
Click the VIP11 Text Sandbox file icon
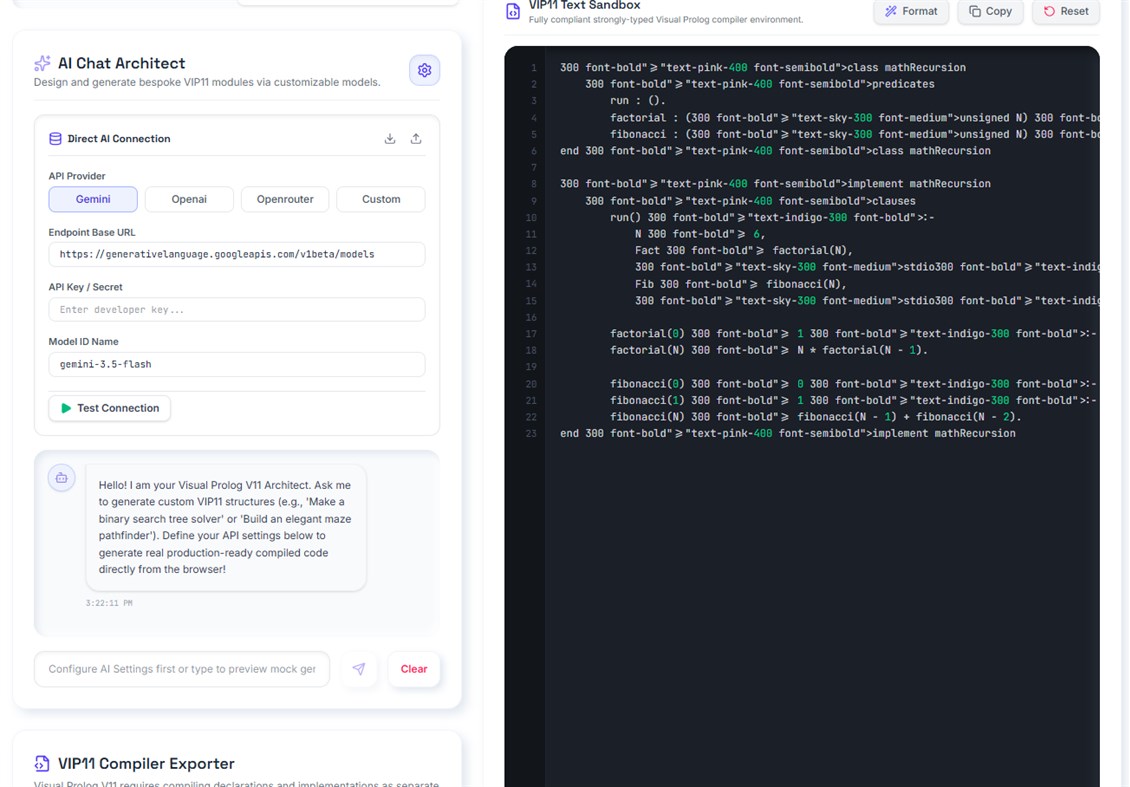(x=513, y=12)
